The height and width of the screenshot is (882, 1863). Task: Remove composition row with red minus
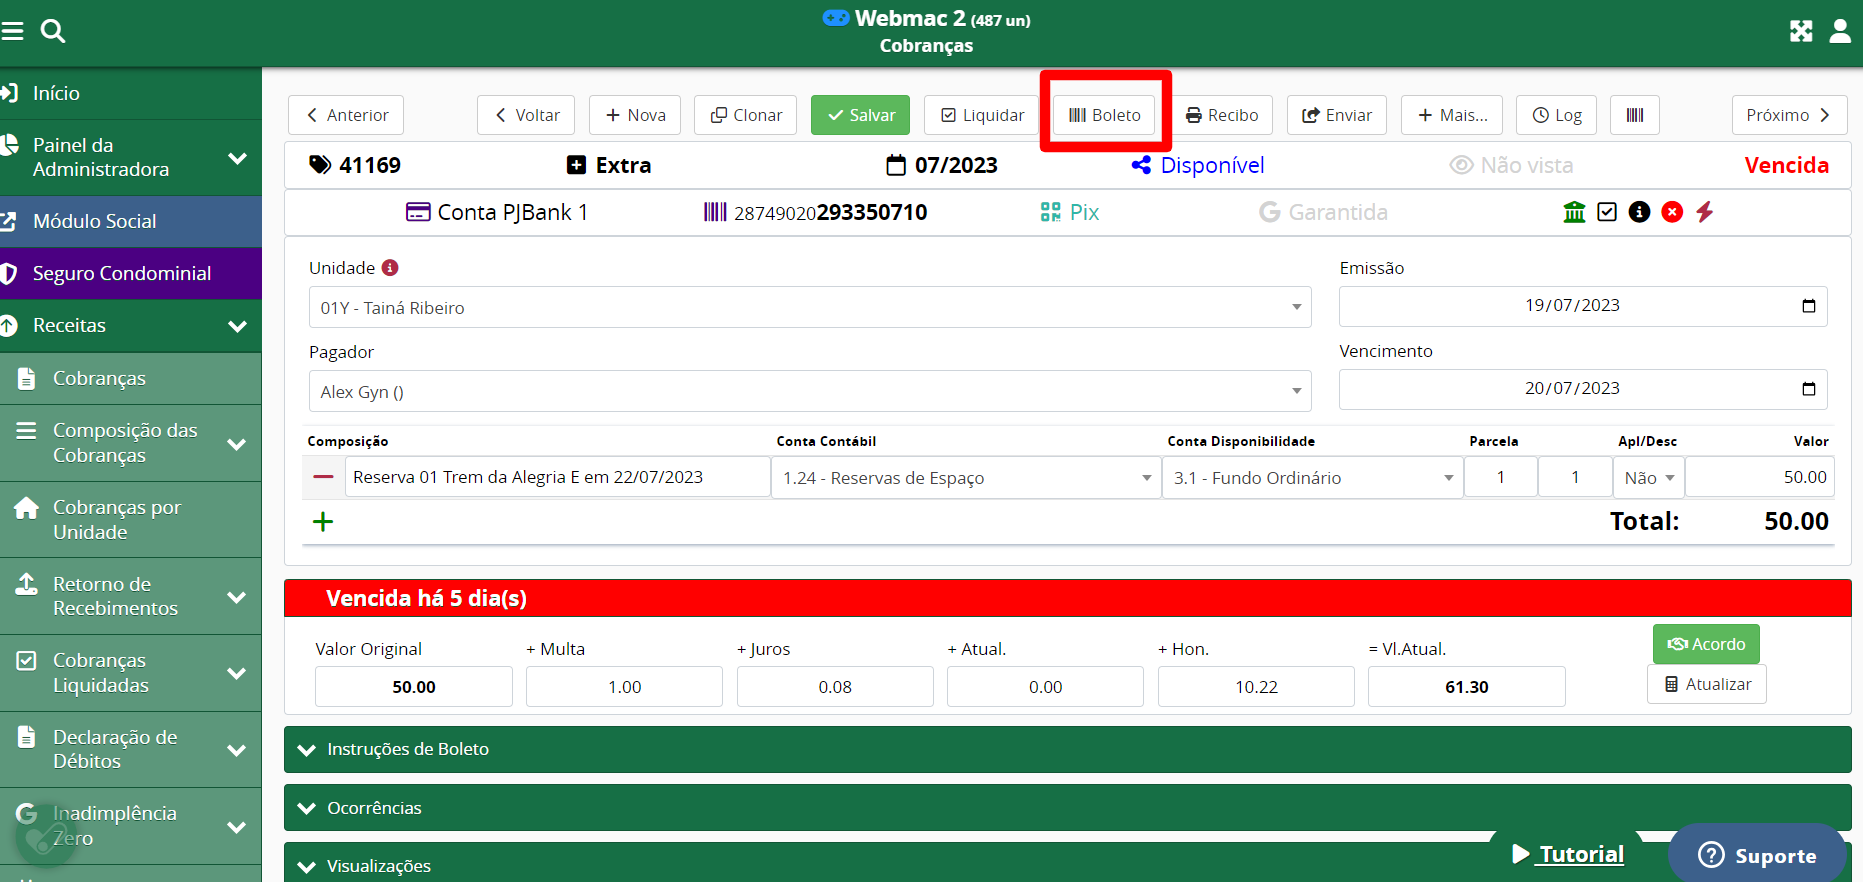point(323,477)
